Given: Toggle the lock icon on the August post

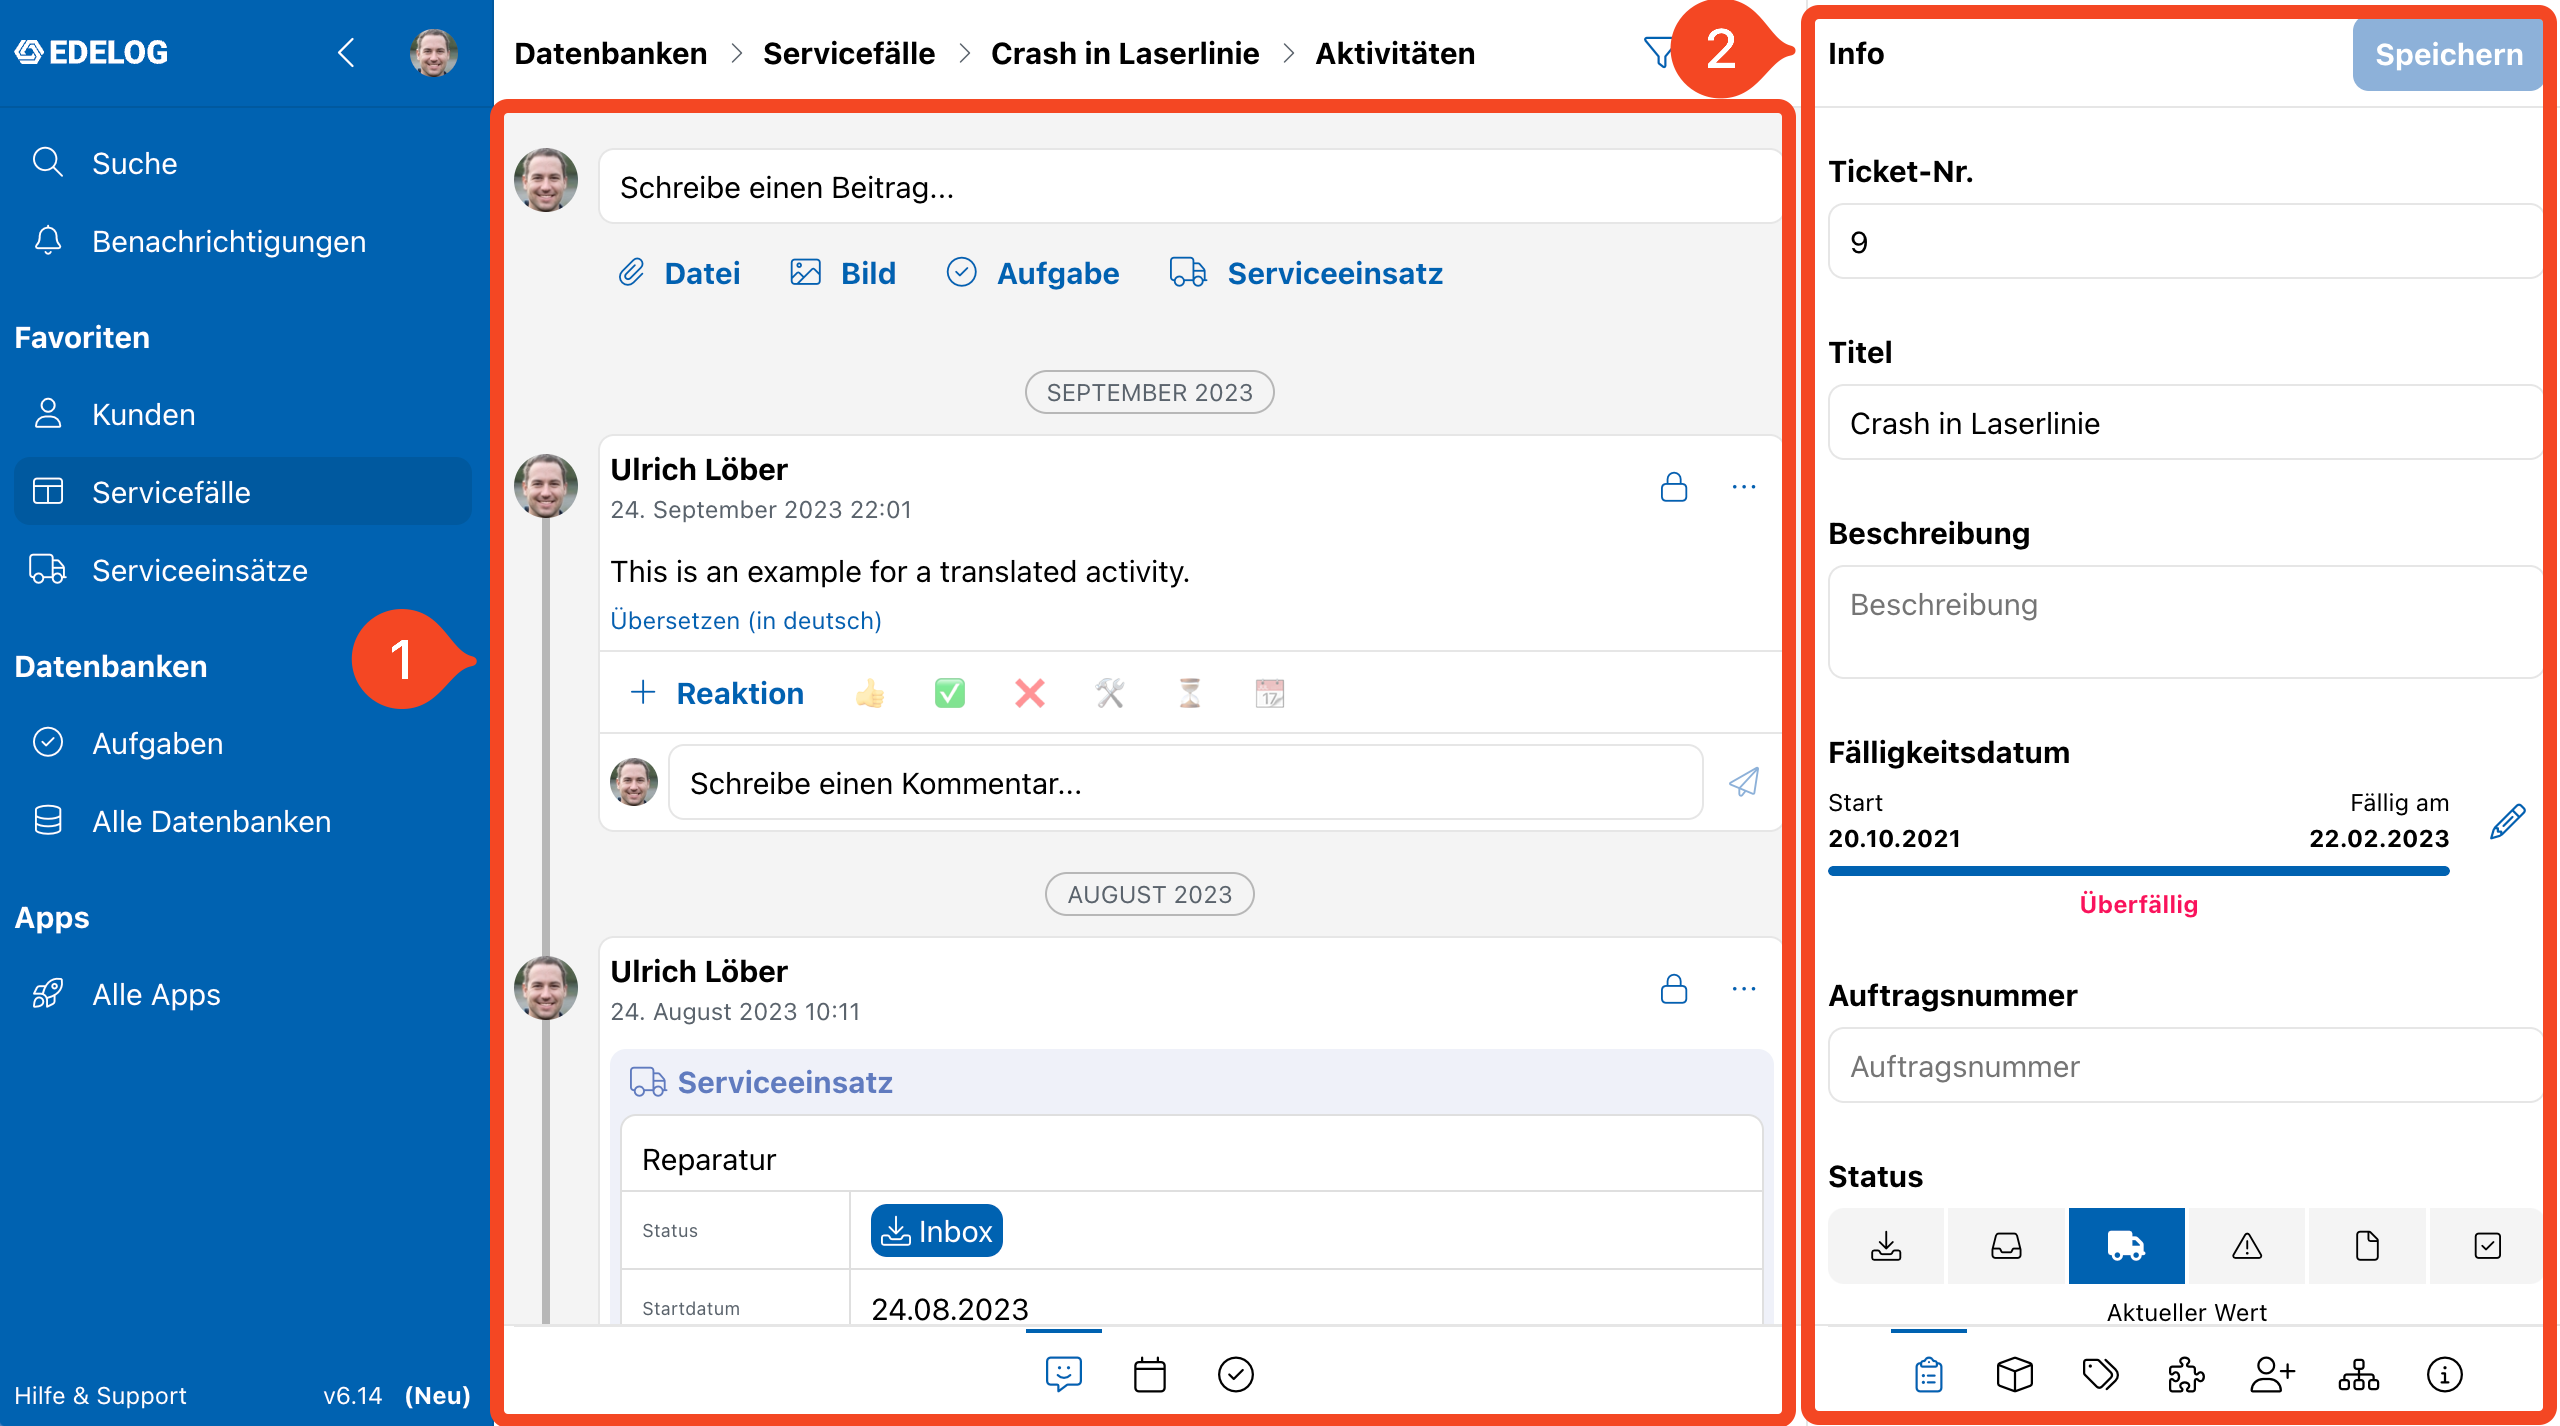Looking at the screenshot, I should coord(1674,989).
